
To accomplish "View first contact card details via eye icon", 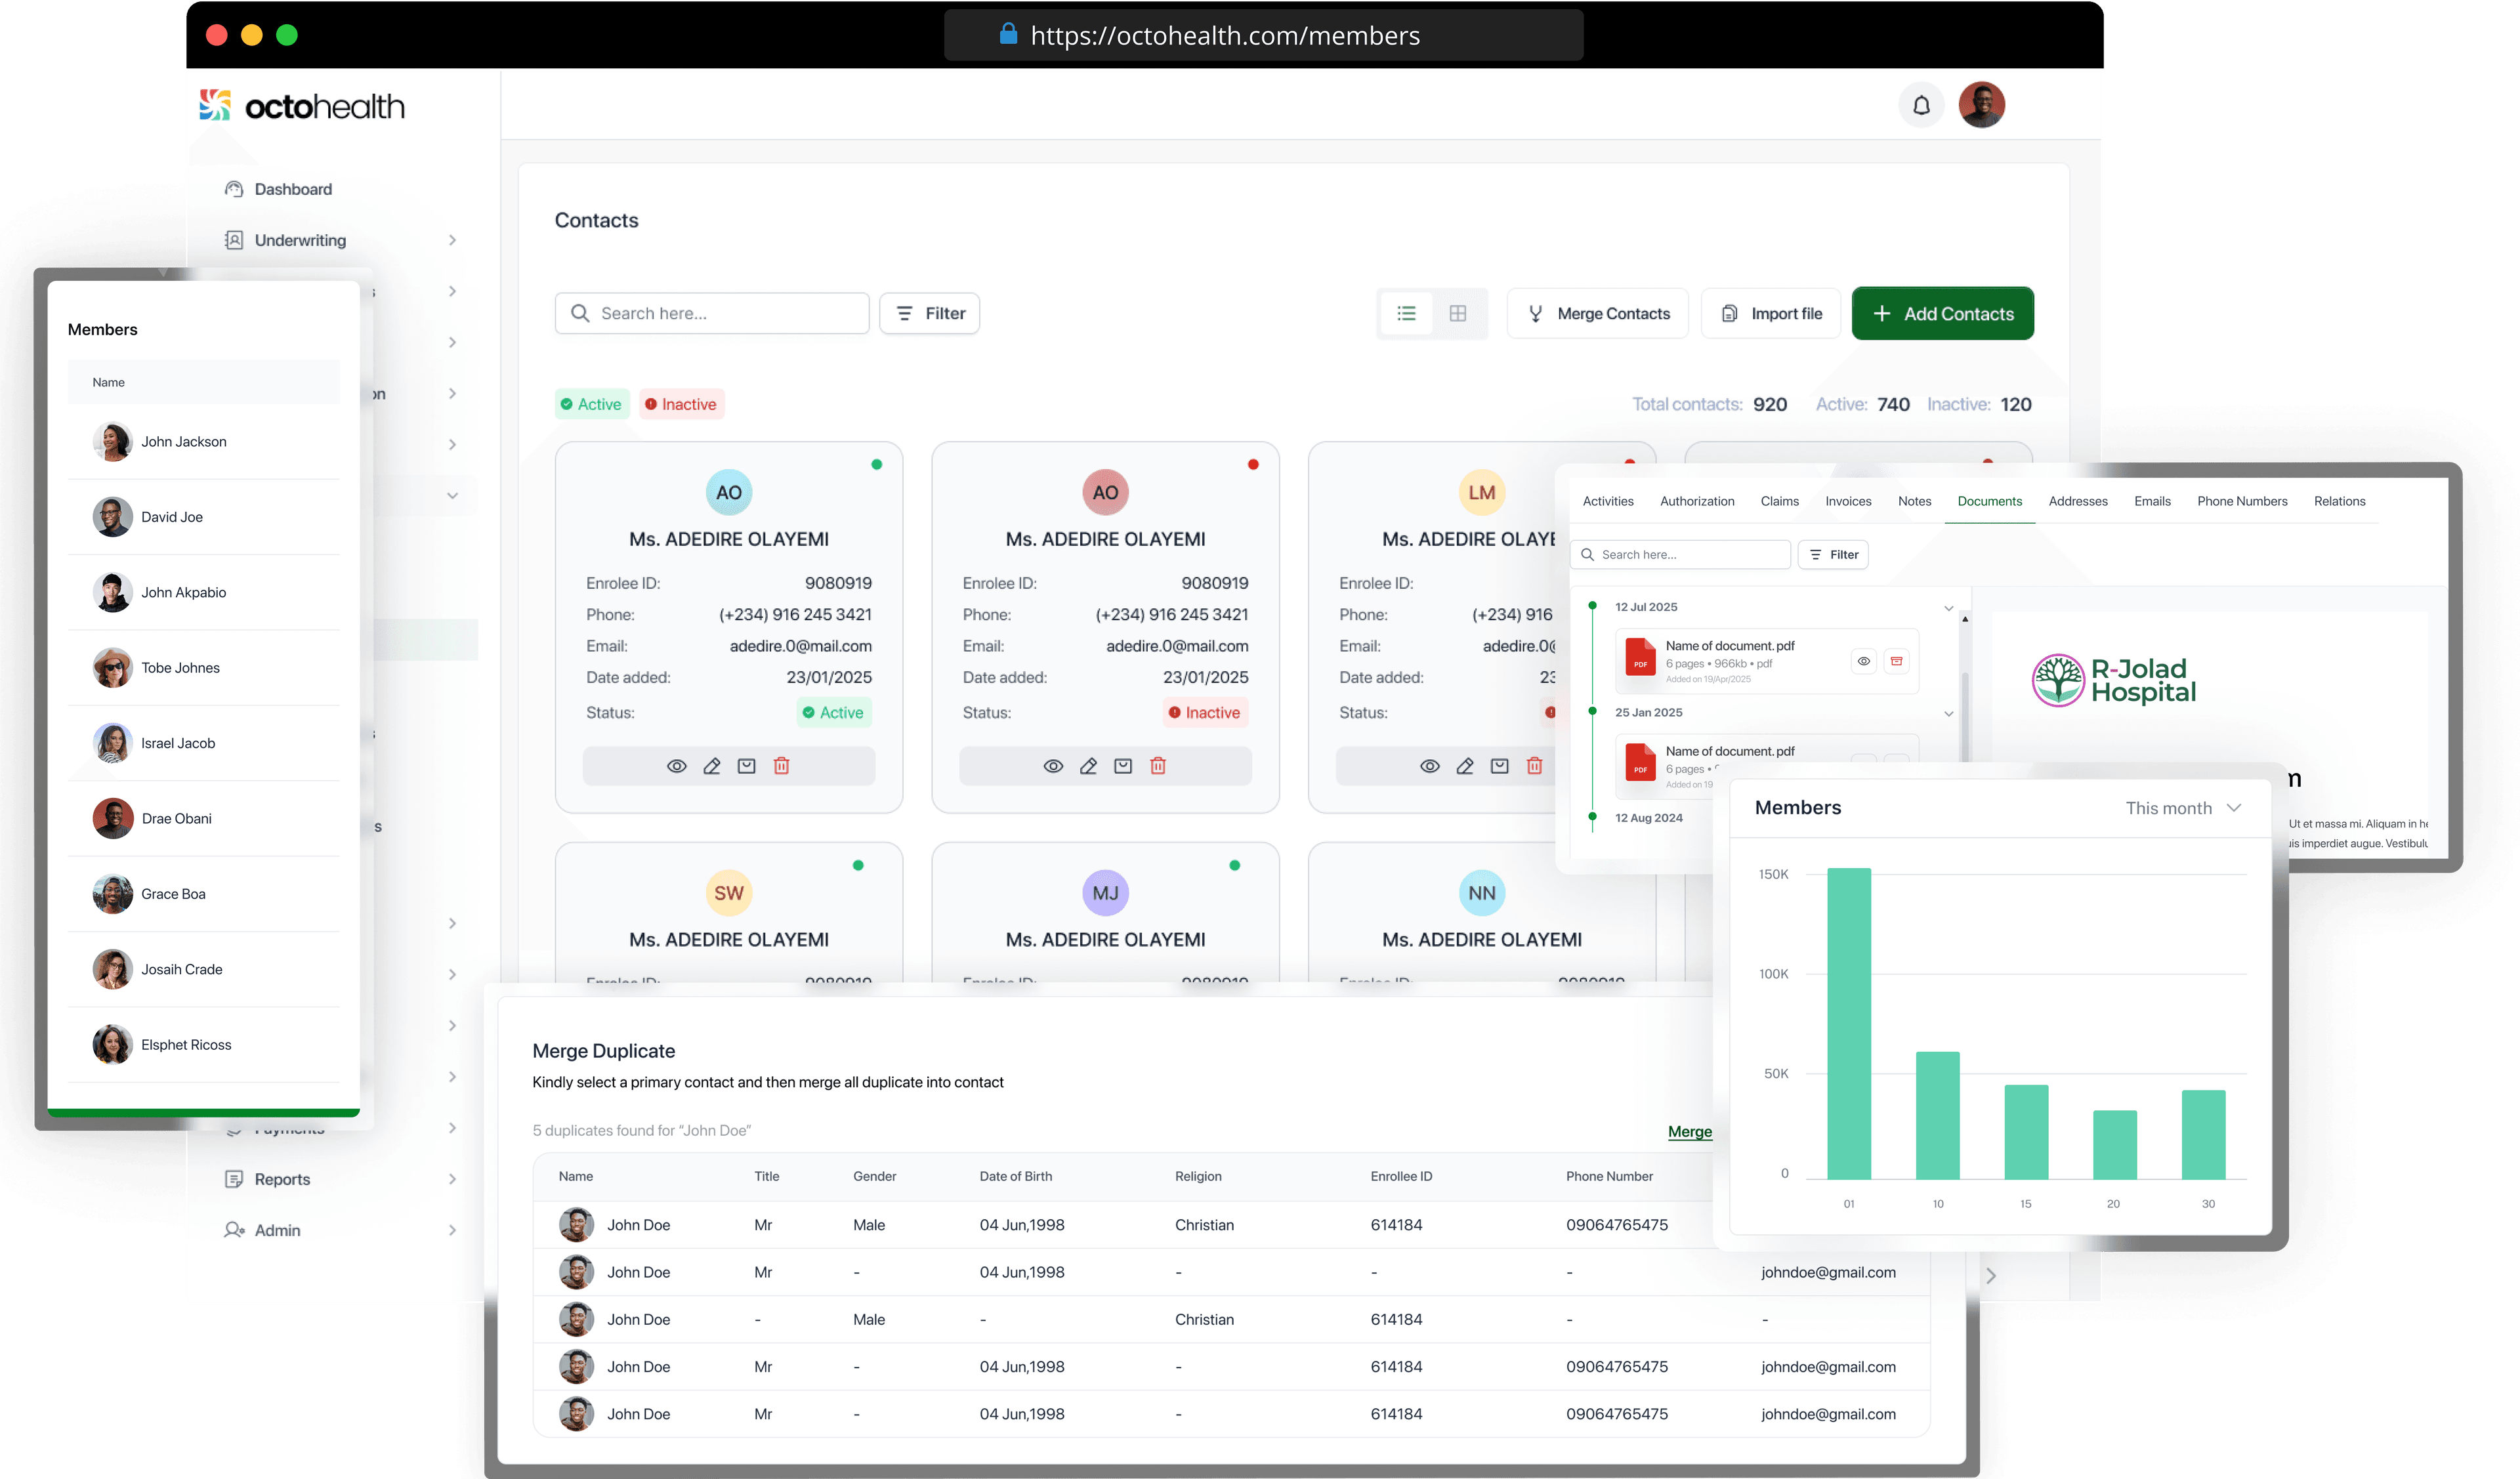I will coord(677,766).
